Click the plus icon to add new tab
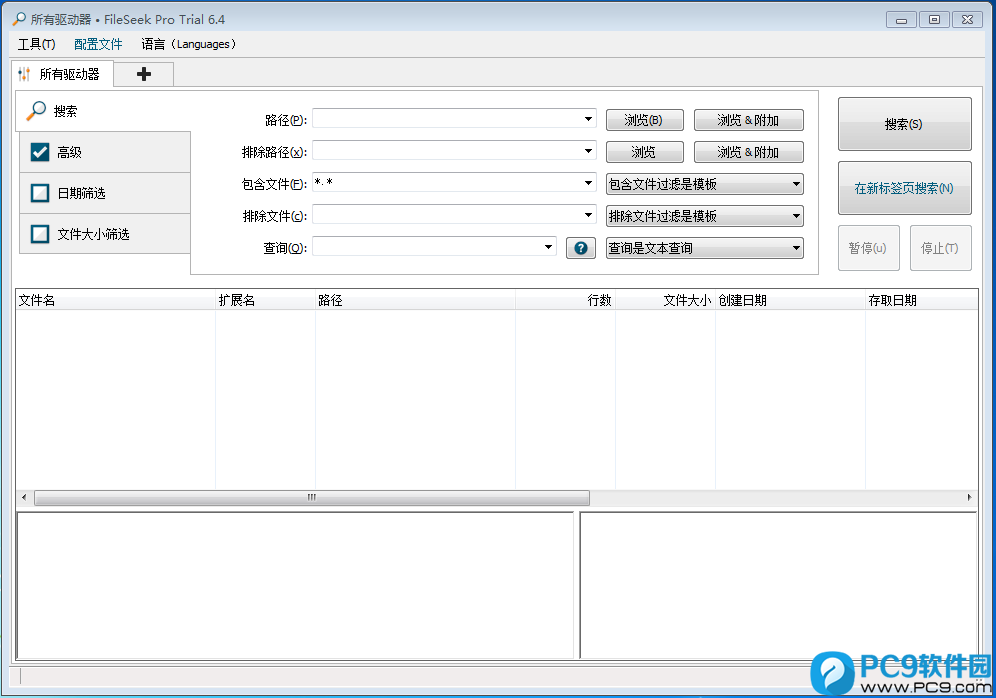This screenshot has height=698, width=996. tap(144, 74)
